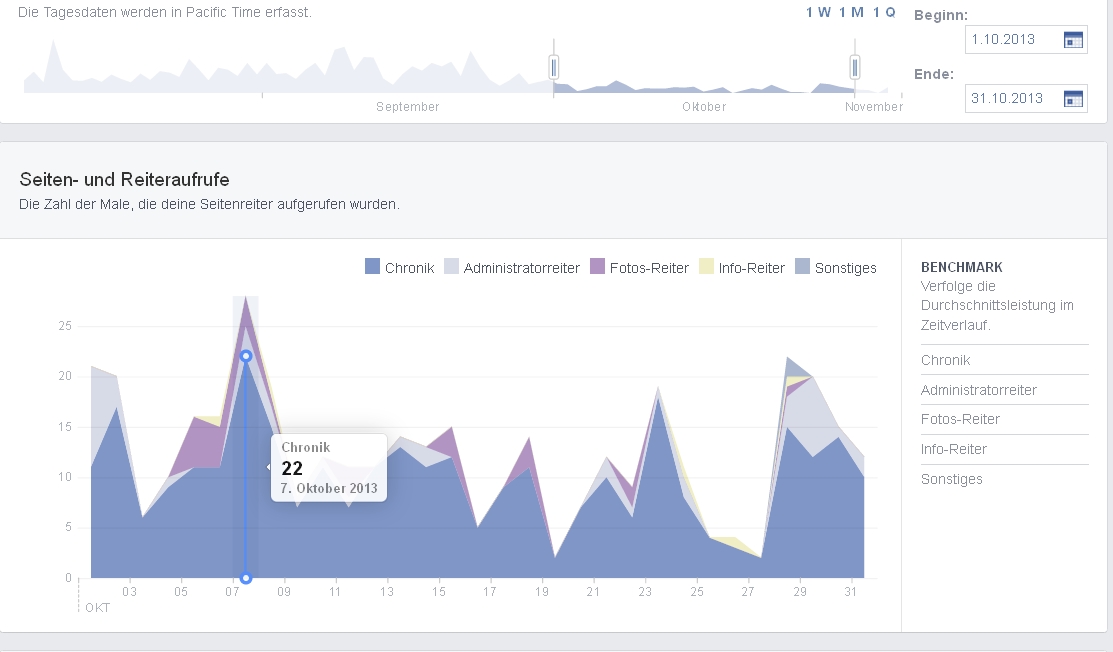
Task: Click the Beginn date input field
Action: pos(1010,40)
